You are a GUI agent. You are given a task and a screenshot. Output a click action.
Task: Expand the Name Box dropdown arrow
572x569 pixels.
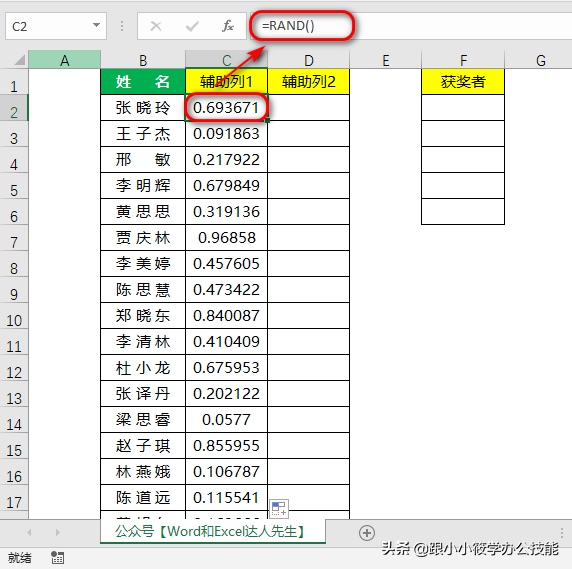pyautogui.click(x=96, y=25)
